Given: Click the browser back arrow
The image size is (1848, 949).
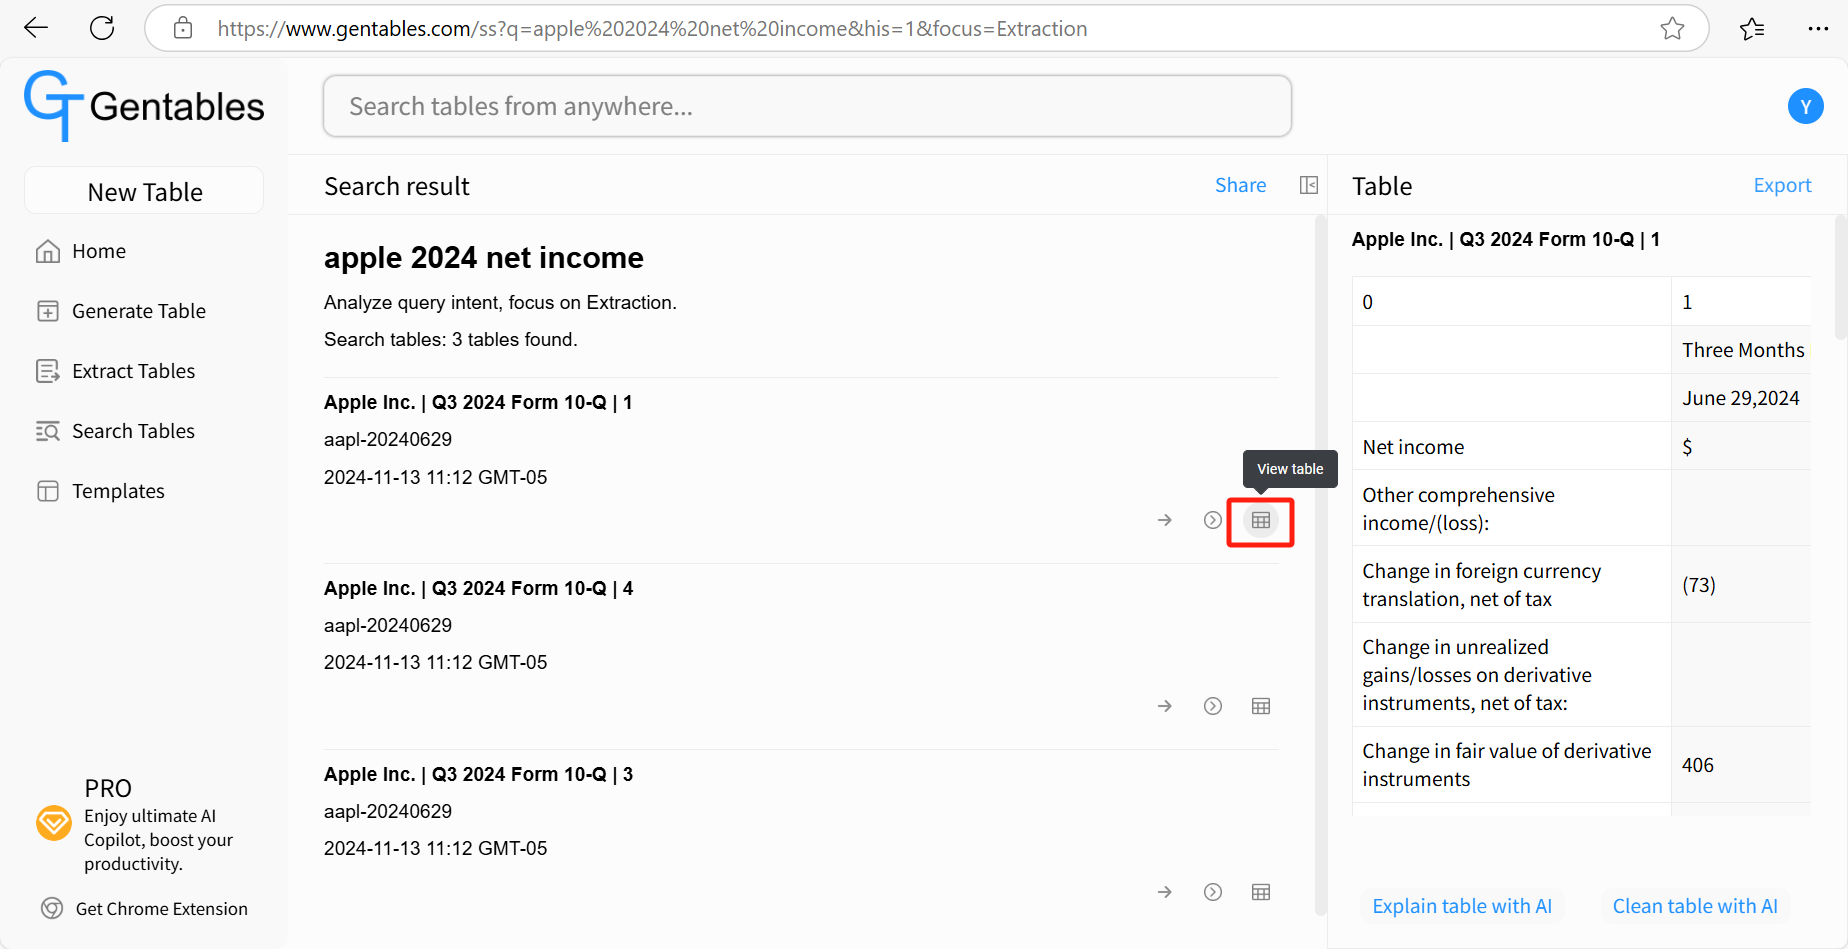Looking at the screenshot, I should pos(36,28).
